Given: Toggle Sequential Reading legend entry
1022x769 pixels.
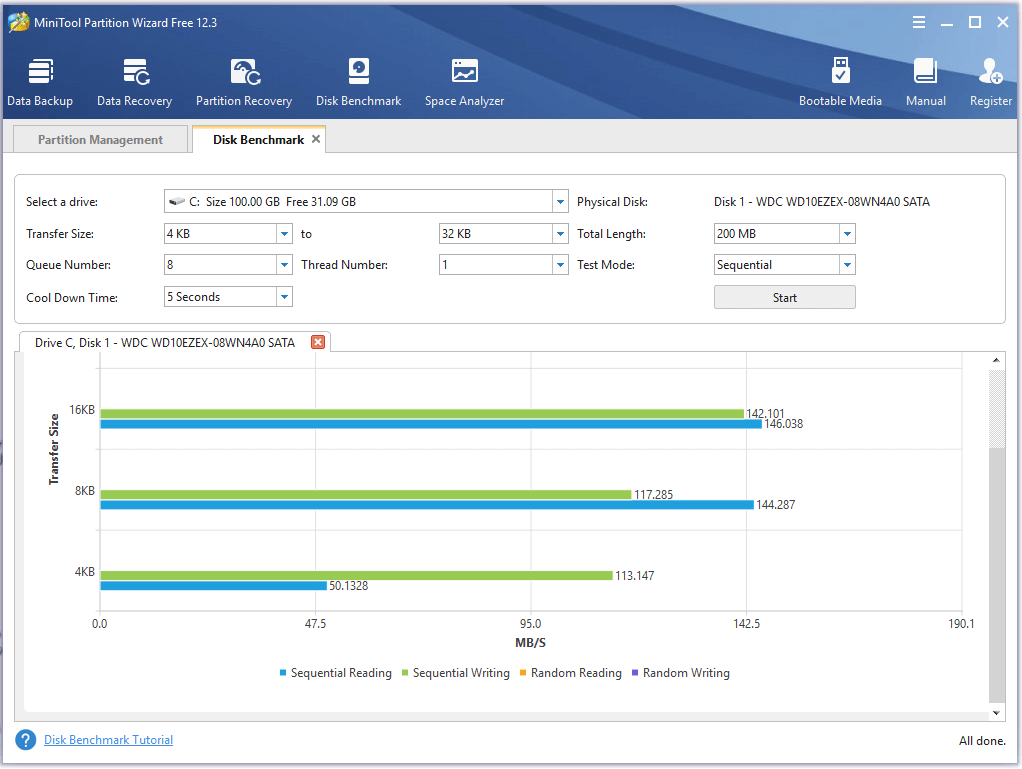Looking at the screenshot, I should [335, 673].
